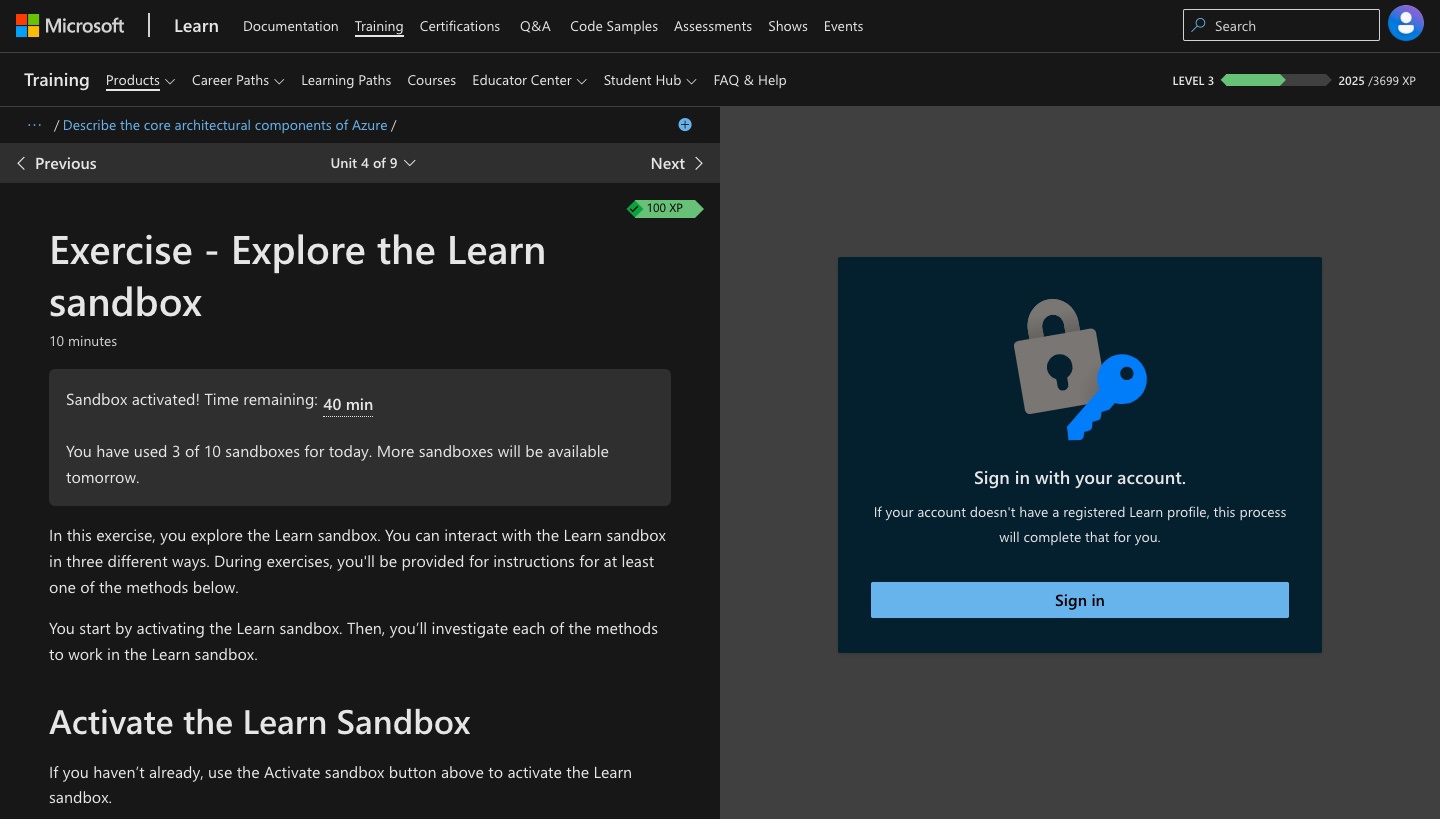Open Events in the top menu
Viewport: 1440px width, 819px height.
point(843,26)
